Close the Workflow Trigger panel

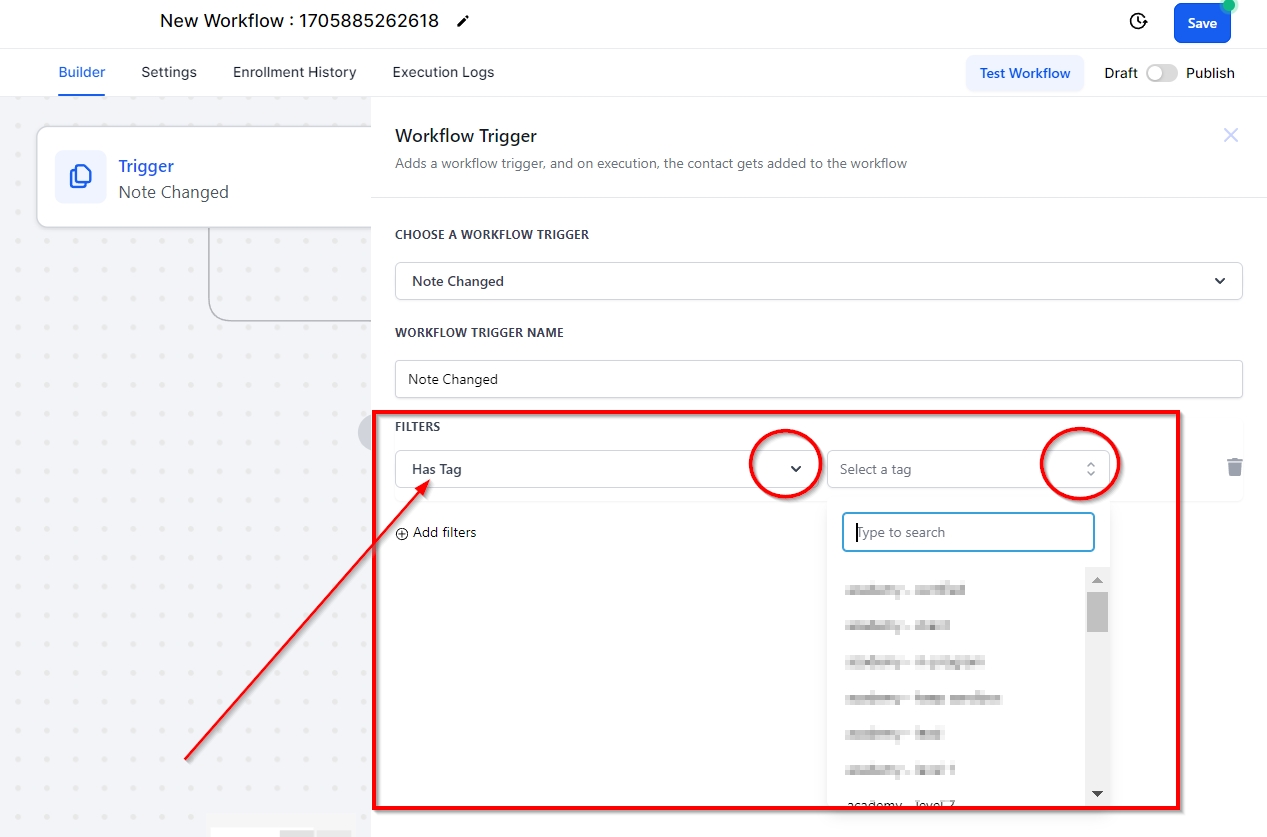(x=1230, y=135)
